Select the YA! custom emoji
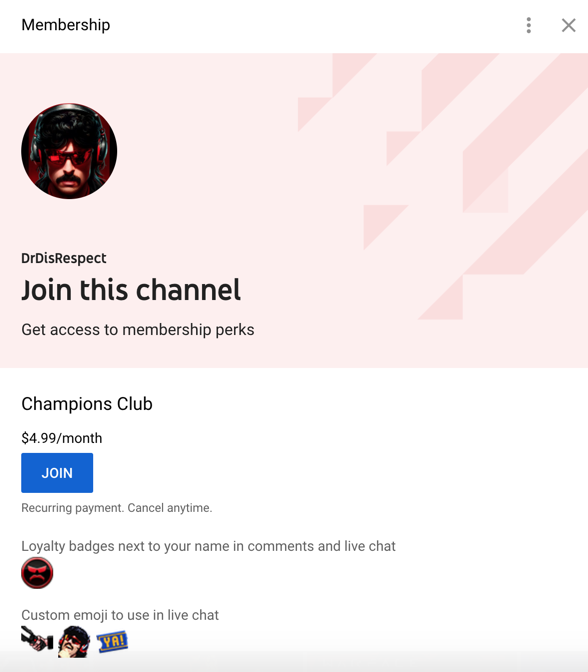Image resolution: width=588 pixels, height=672 pixels. pos(112,642)
